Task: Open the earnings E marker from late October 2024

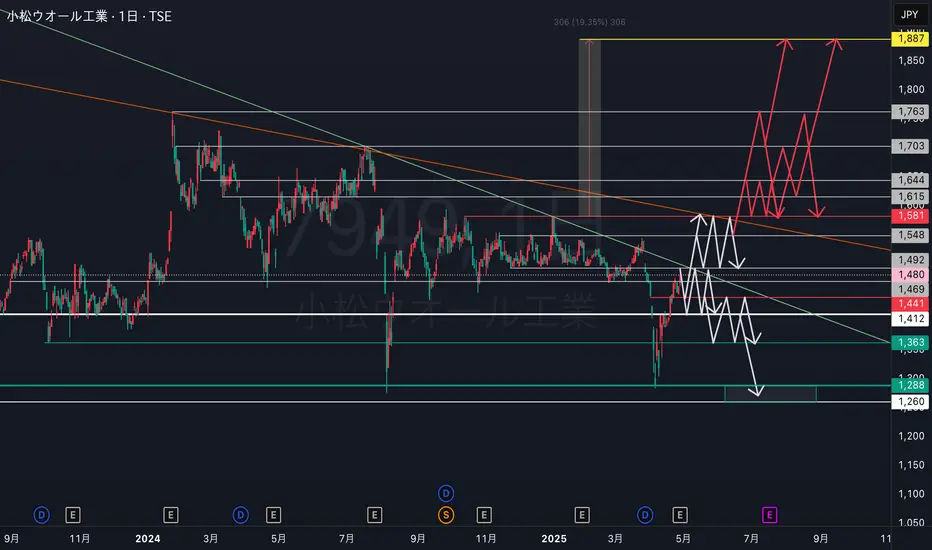Action: click(x=484, y=515)
